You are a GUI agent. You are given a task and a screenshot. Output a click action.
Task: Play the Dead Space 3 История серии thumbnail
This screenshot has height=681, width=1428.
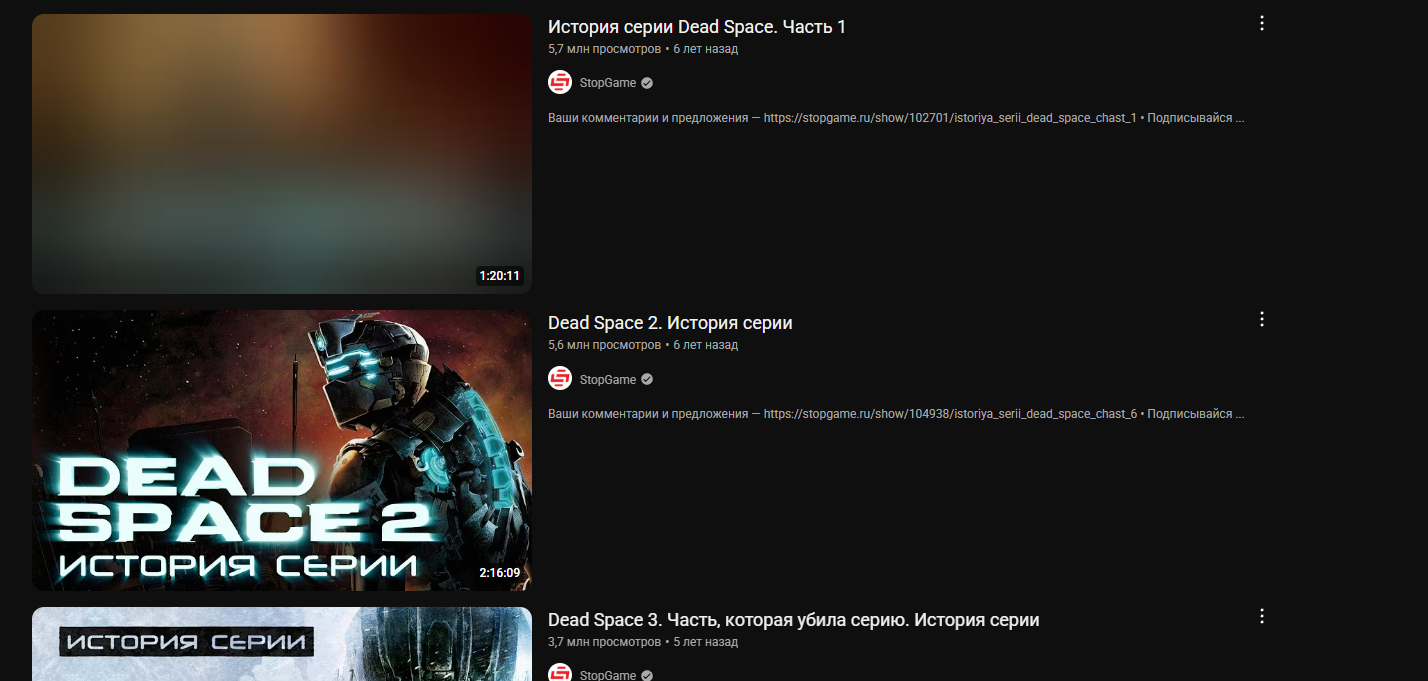(x=282, y=644)
